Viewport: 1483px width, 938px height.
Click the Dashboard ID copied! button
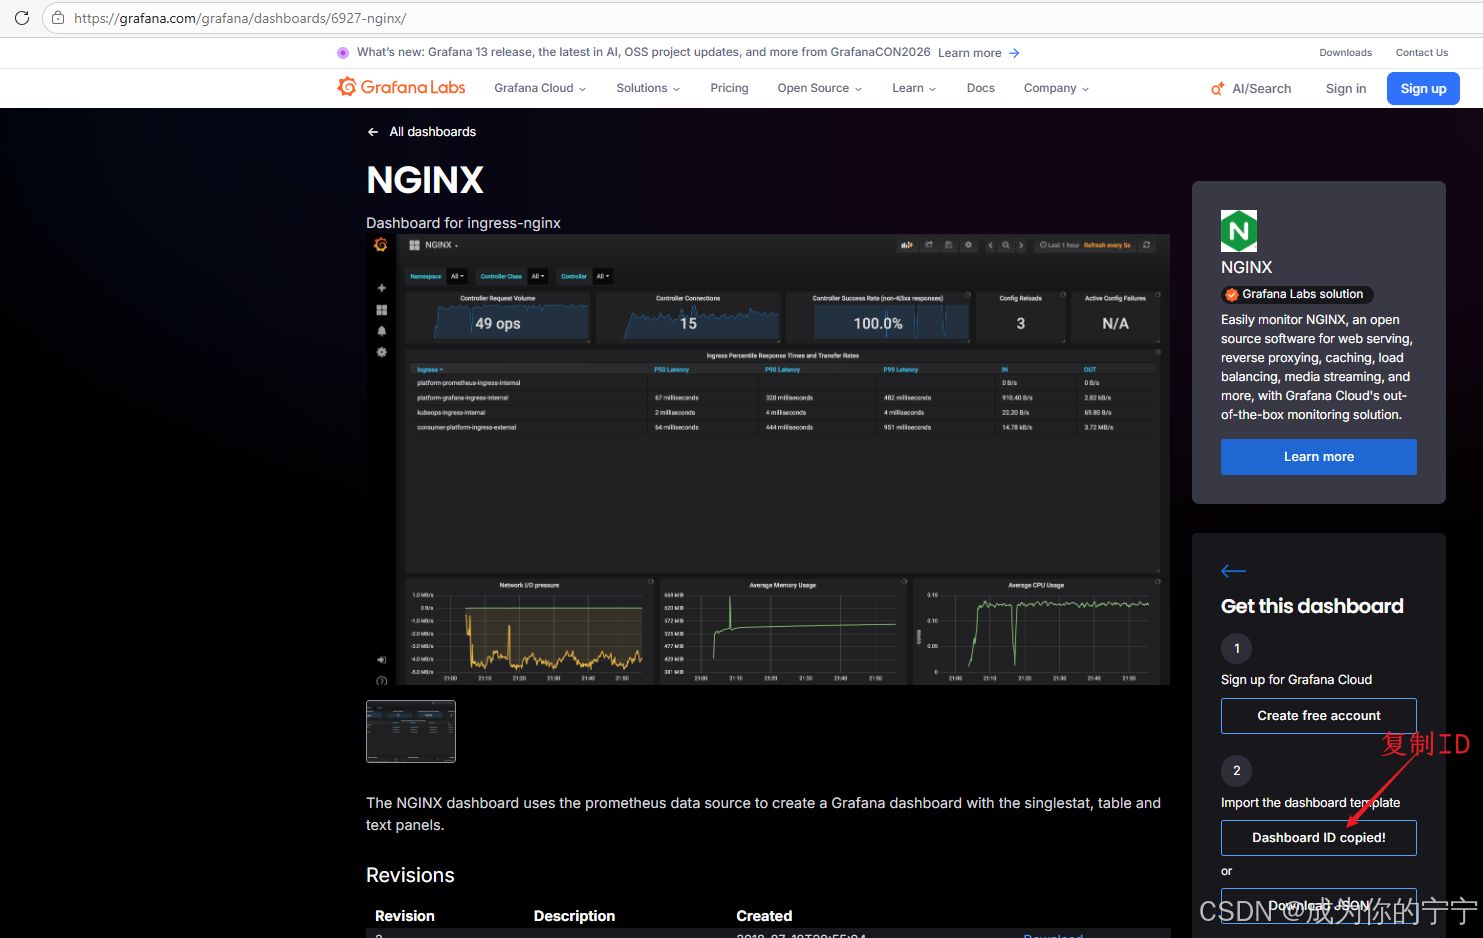[x=1318, y=838]
